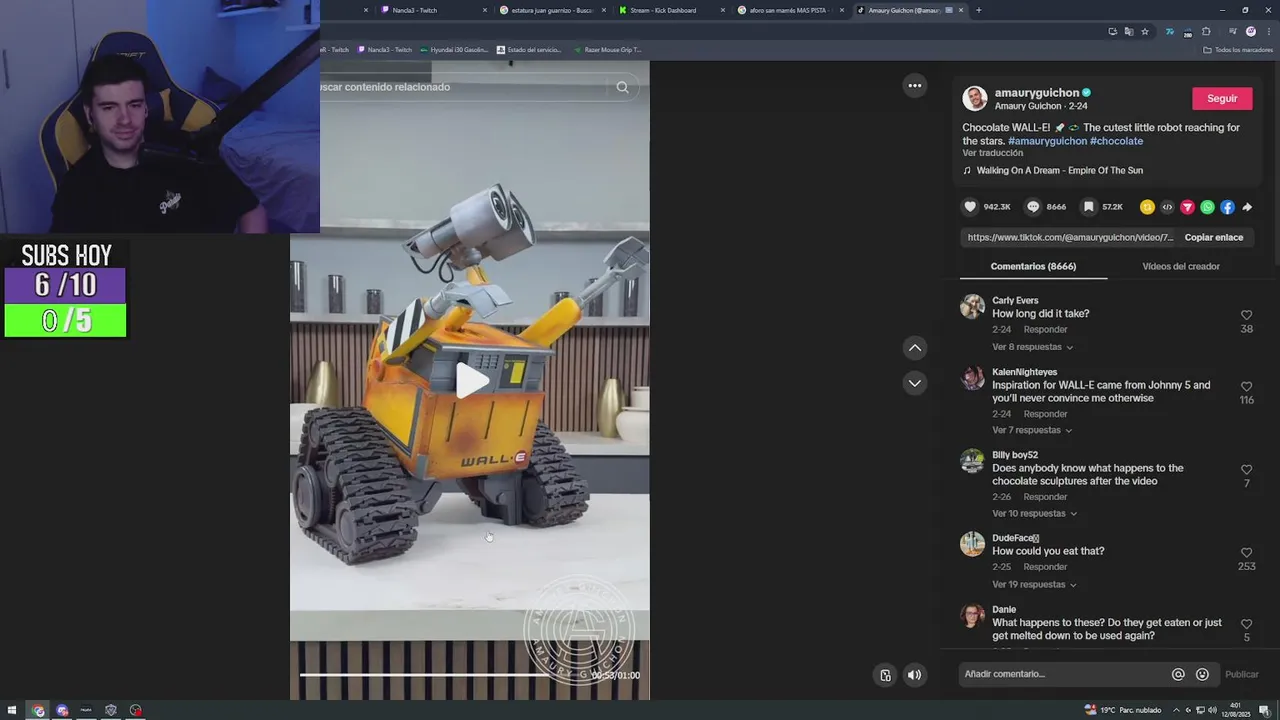This screenshot has height=720, width=1280.
Task: Click the related content search field
Action: point(465,87)
